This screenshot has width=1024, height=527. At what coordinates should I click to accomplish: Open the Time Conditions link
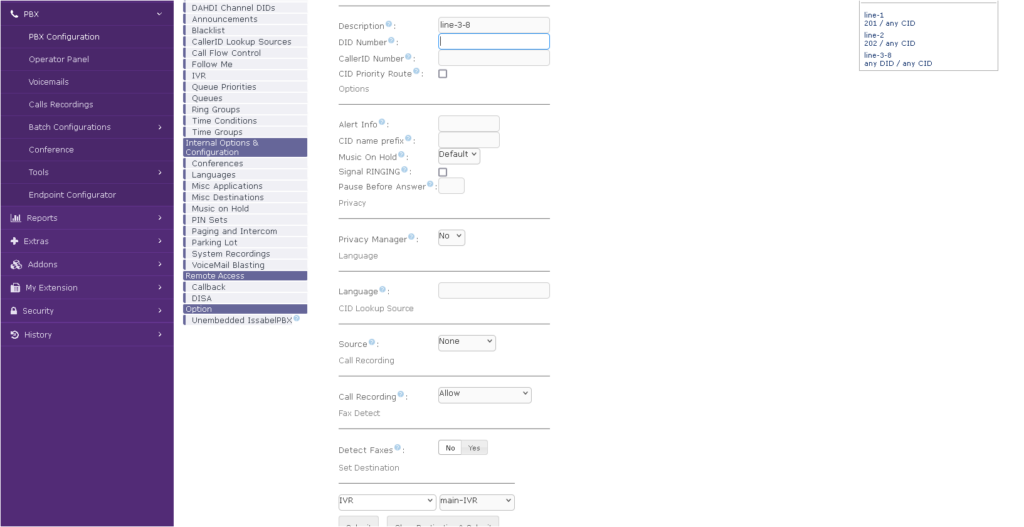(223, 121)
